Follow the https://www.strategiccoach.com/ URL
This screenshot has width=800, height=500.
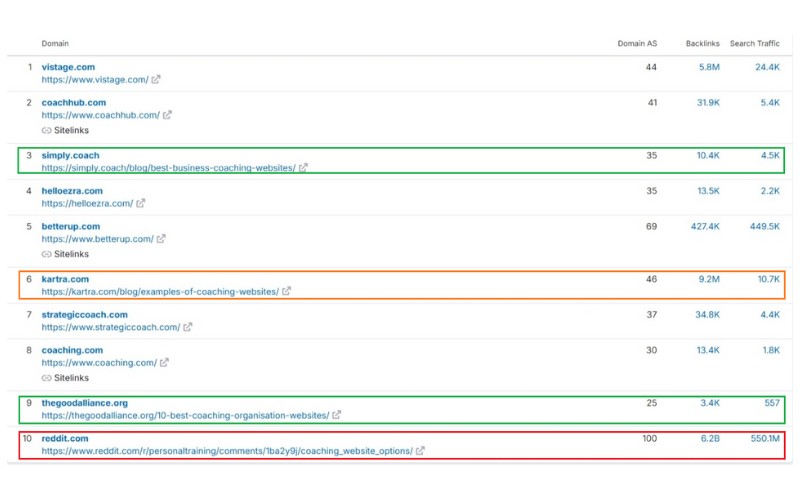tap(111, 328)
